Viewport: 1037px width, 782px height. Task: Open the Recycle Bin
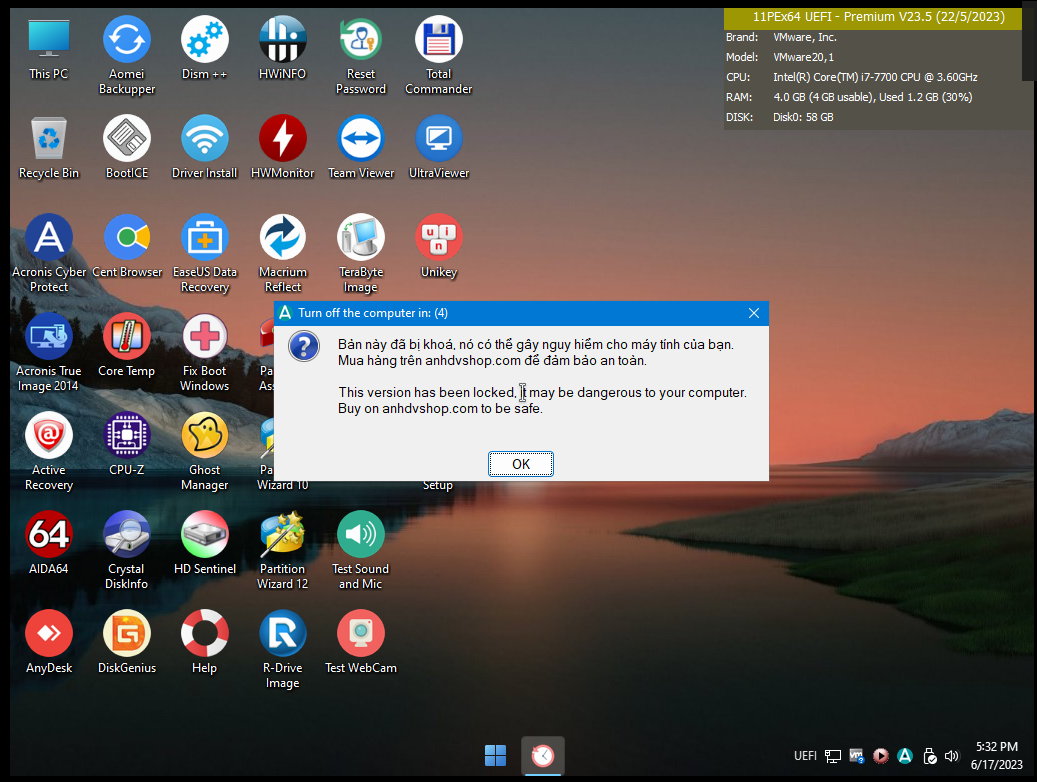tap(48, 147)
